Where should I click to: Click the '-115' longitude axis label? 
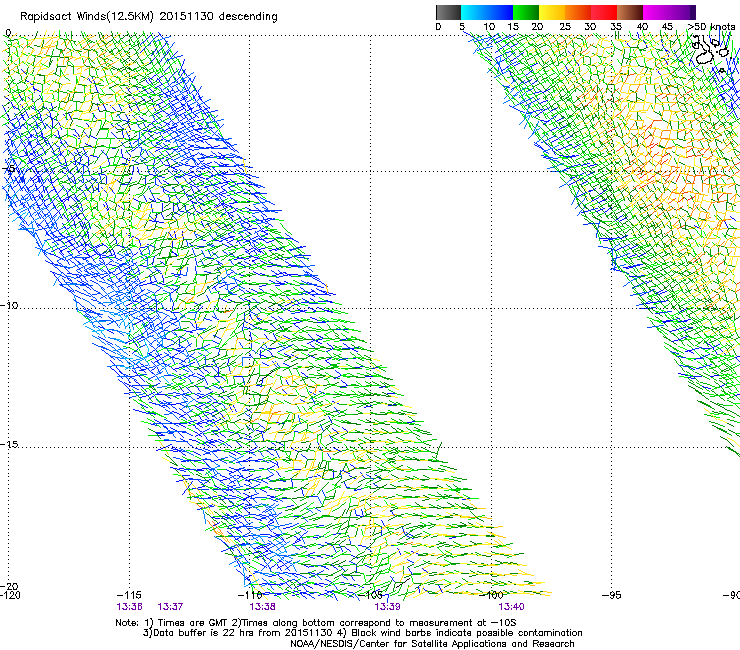(129, 595)
